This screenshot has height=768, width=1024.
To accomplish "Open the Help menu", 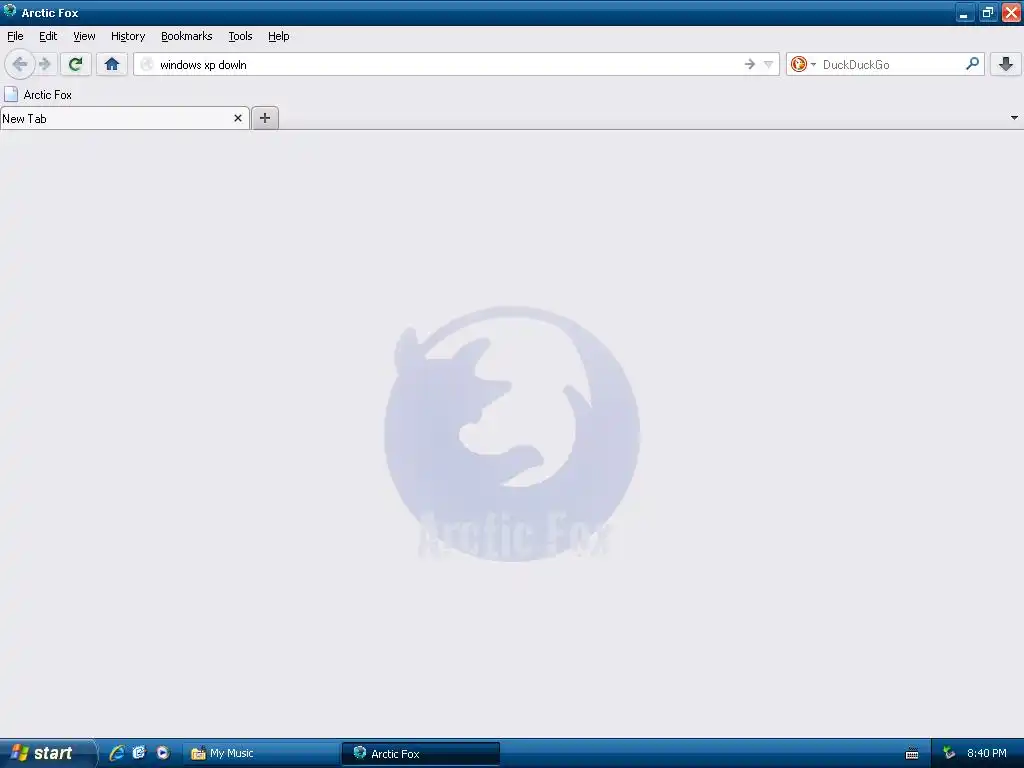I will [279, 36].
